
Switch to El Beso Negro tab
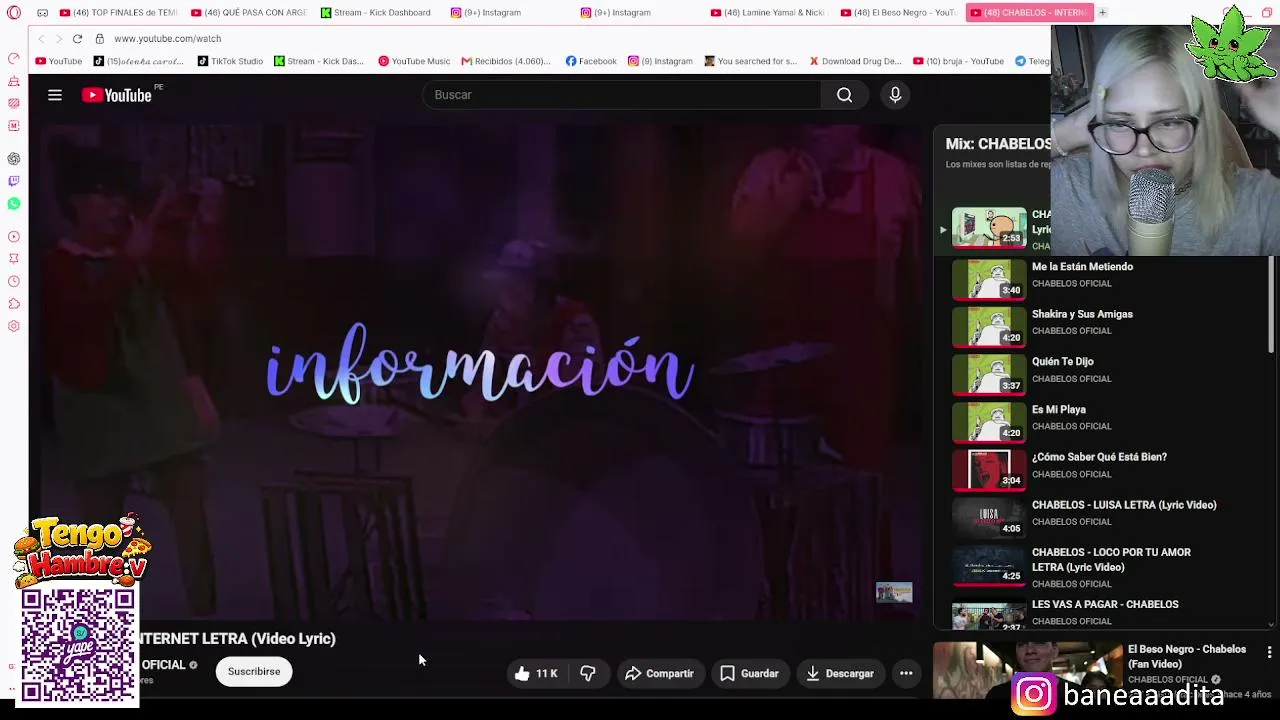(899, 13)
